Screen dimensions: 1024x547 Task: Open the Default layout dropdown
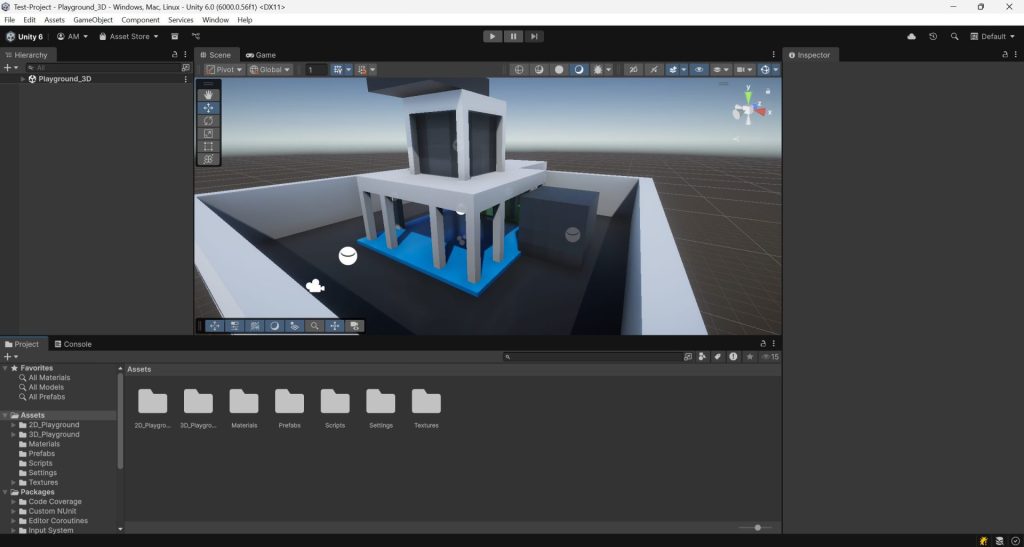coord(993,37)
